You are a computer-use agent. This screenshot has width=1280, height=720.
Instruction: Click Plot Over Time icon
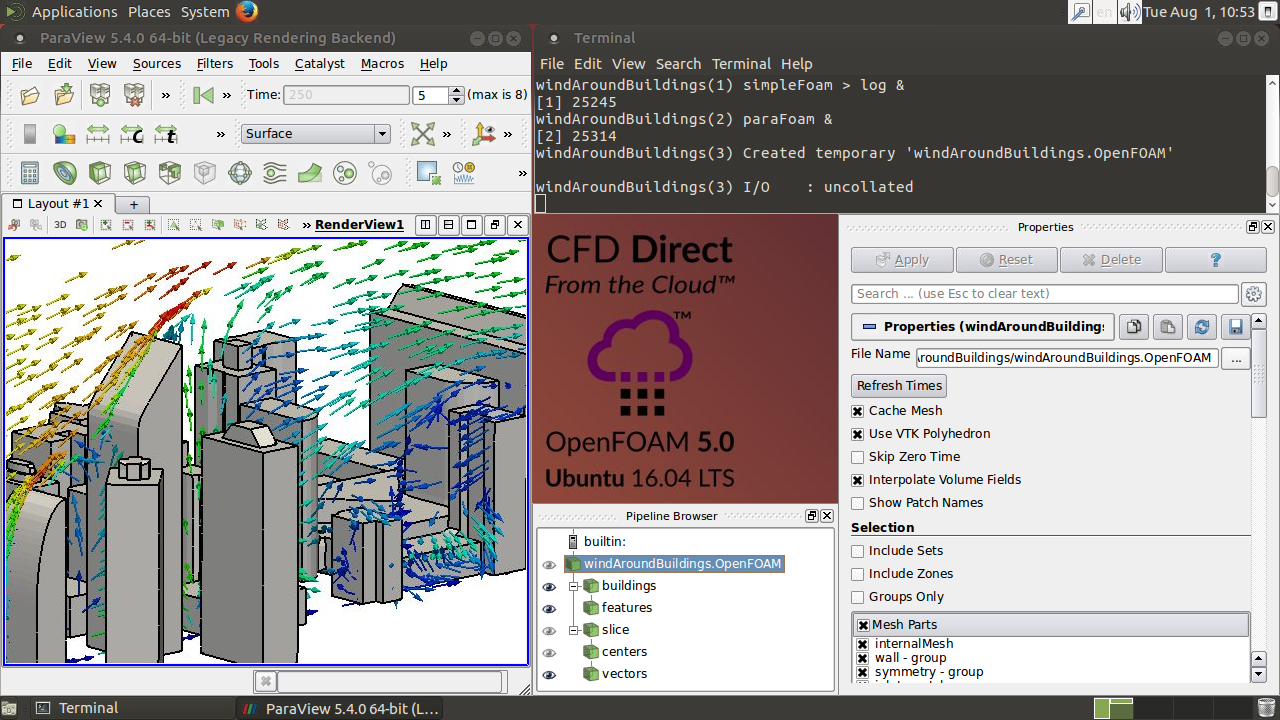coord(464,173)
